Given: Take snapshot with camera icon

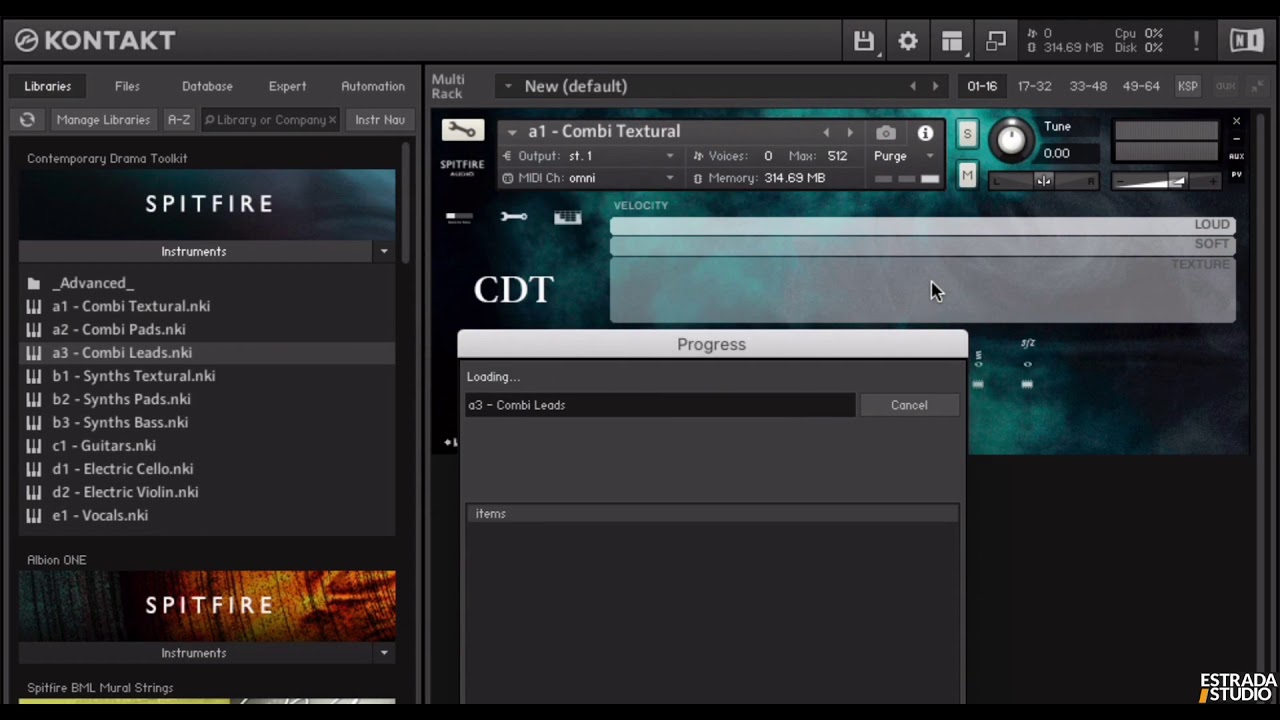Looking at the screenshot, I should (886, 132).
